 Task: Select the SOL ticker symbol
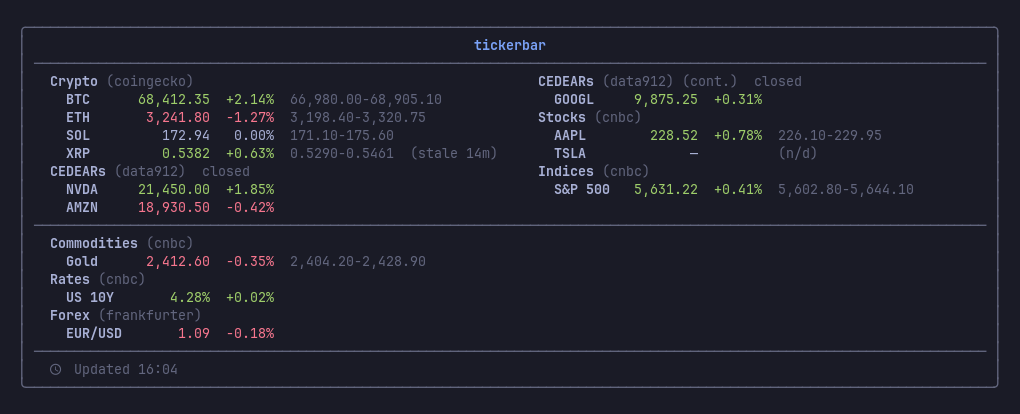click(x=78, y=136)
